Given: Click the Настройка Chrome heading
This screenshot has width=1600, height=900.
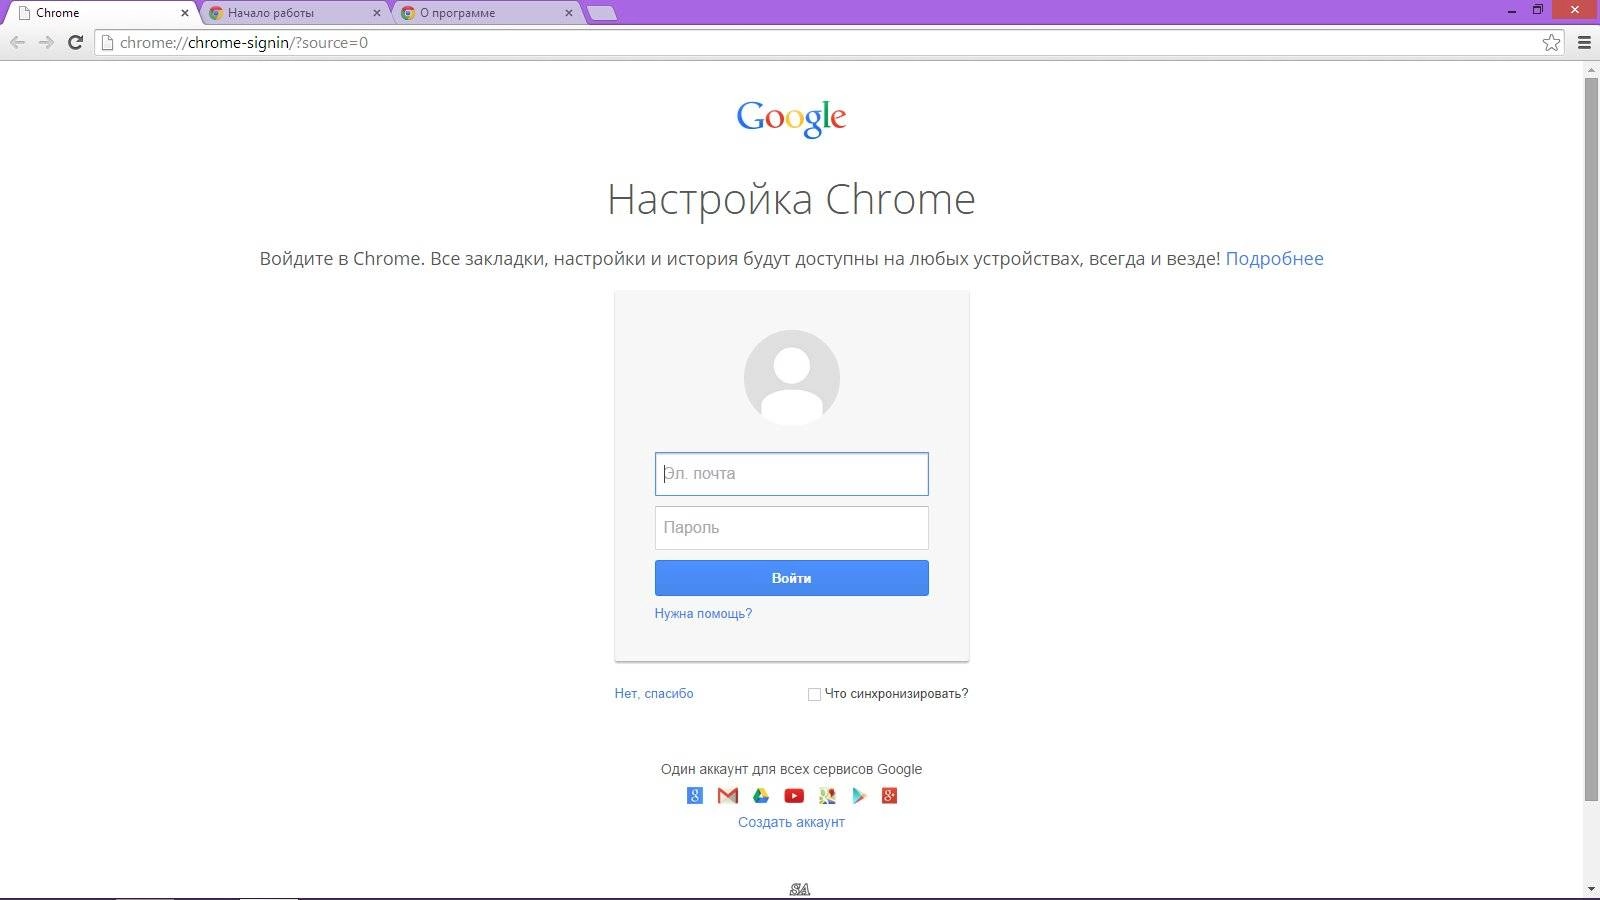Looking at the screenshot, I should coord(791,199).
